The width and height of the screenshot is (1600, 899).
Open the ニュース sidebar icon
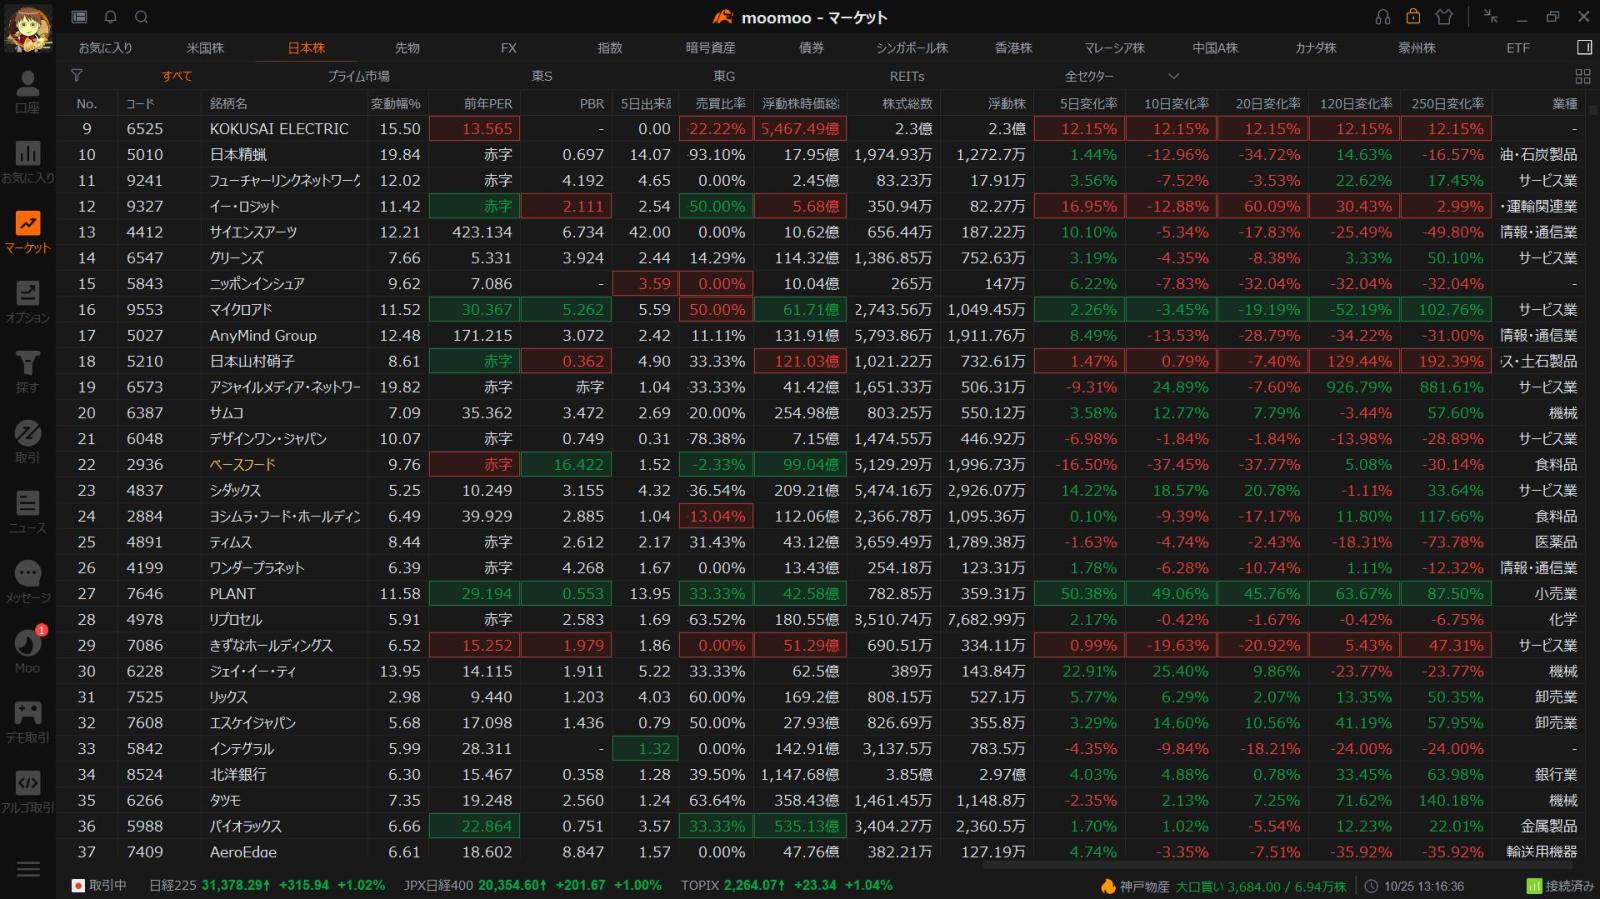point(28,512)
